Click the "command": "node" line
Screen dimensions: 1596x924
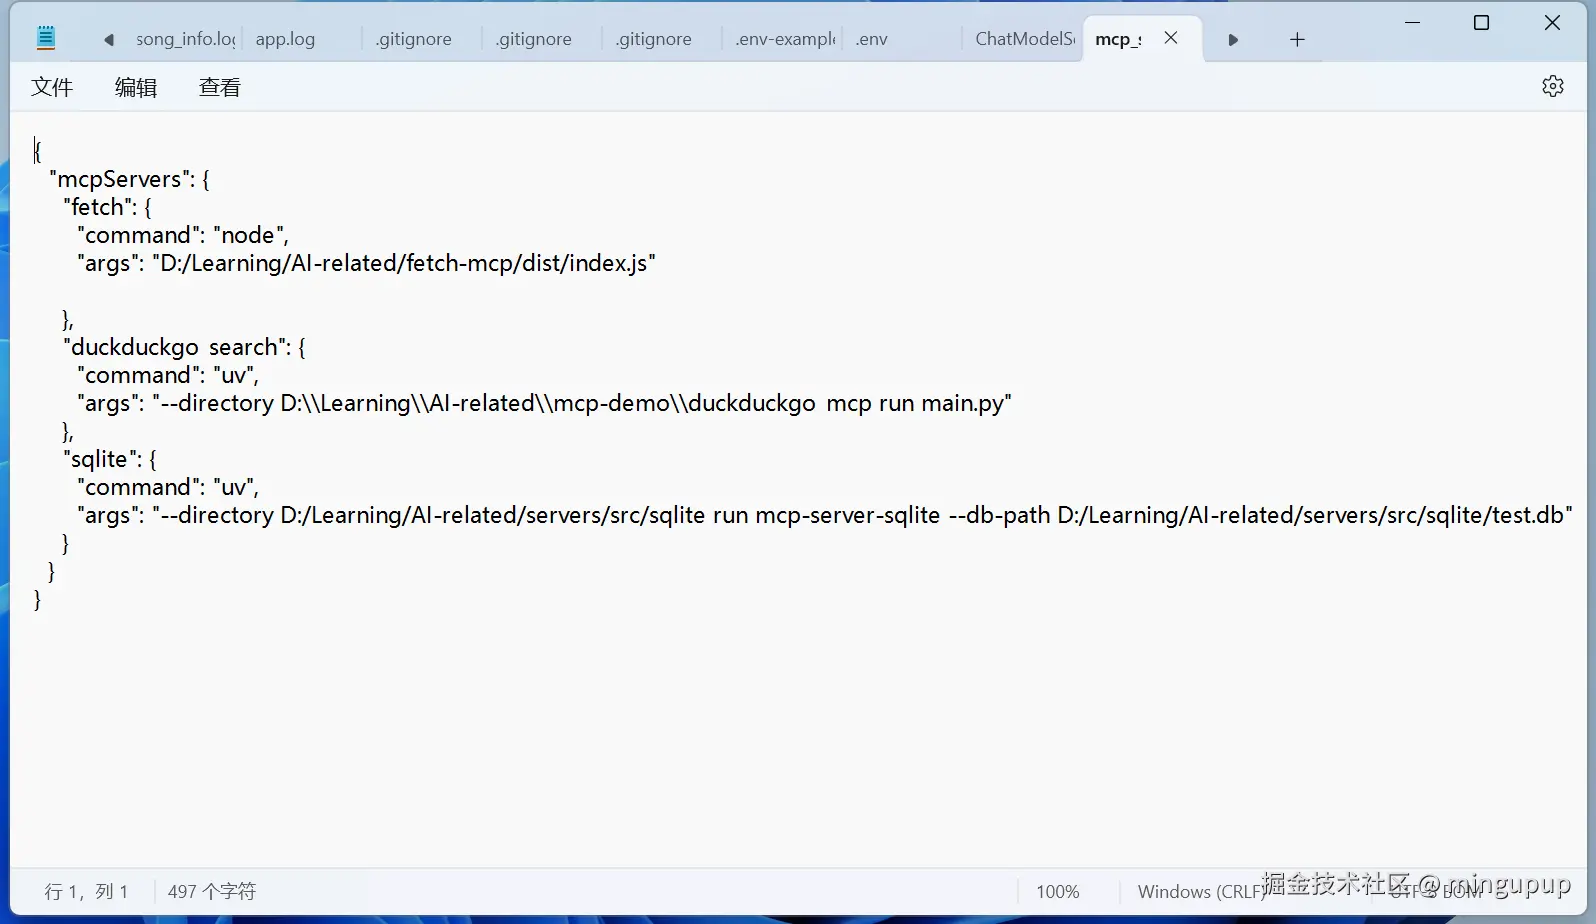tap(183, 235)
